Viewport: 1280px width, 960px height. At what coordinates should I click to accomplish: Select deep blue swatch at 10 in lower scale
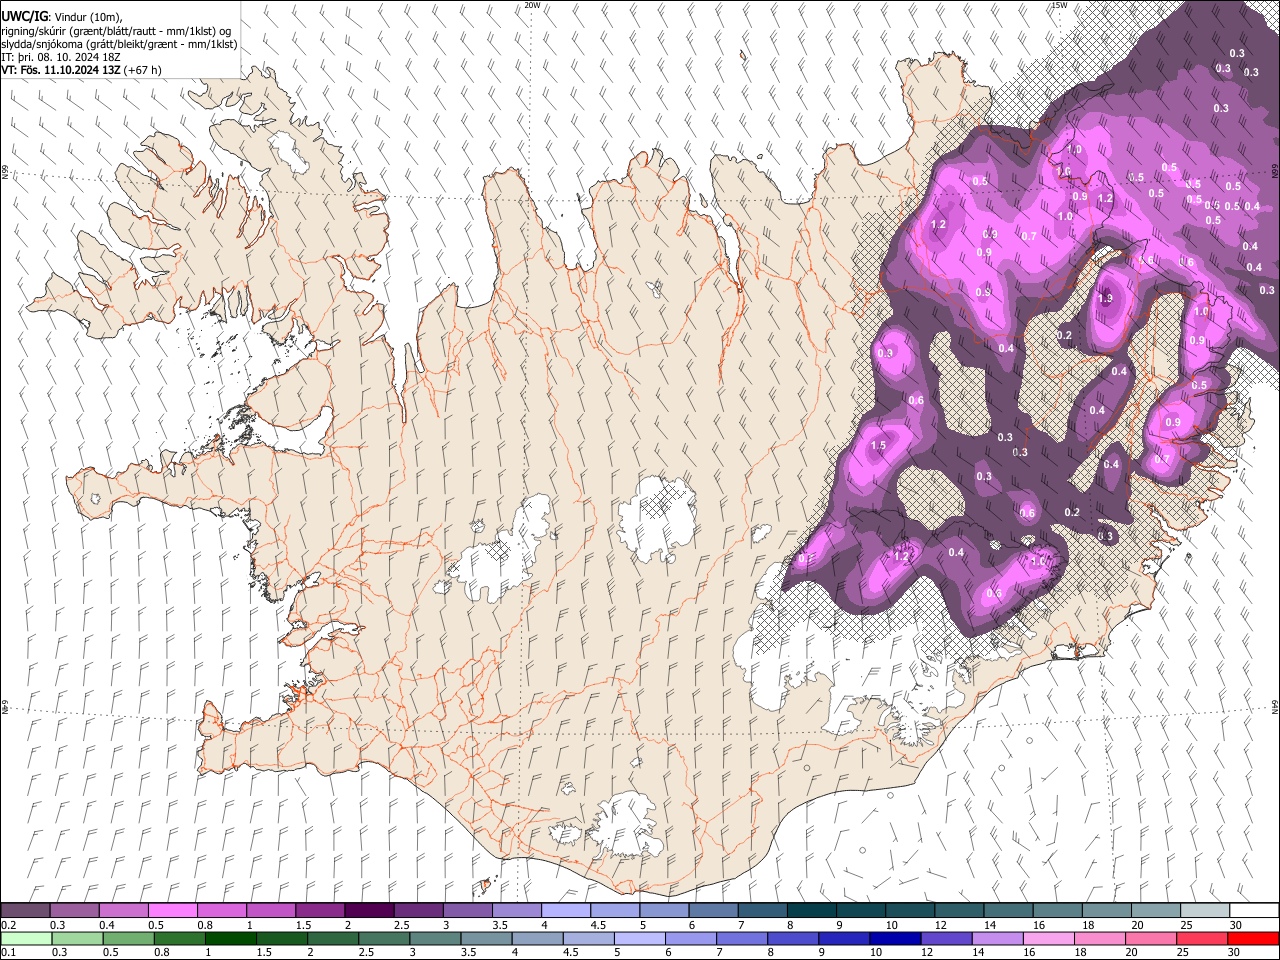pos(894,938)
